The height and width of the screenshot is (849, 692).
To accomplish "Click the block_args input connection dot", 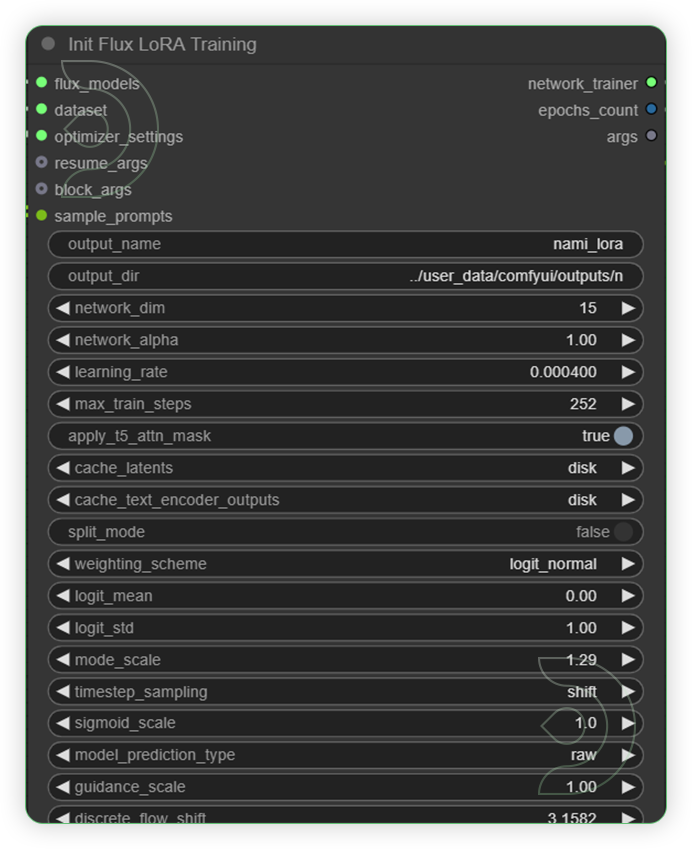I will point(41,190).
